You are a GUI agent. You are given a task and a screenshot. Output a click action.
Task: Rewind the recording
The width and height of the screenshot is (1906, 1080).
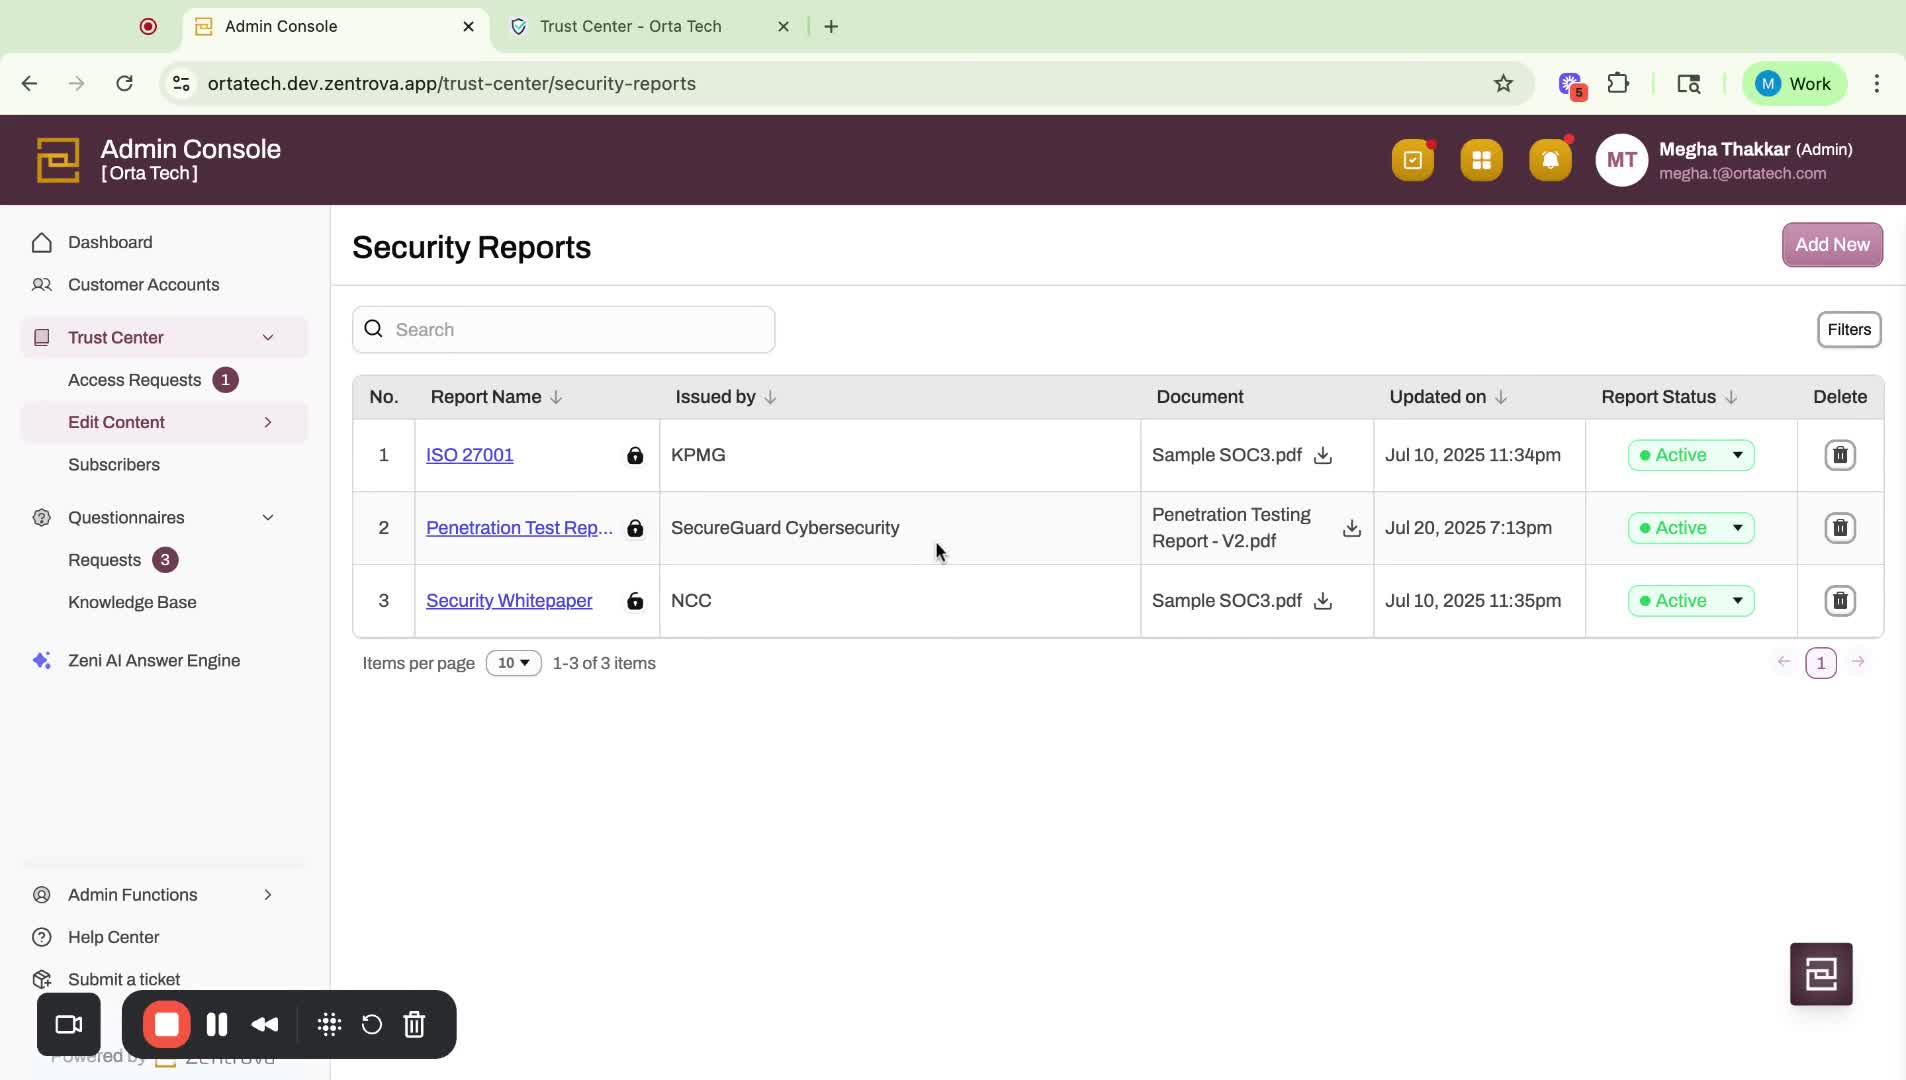coord(265,1025)
